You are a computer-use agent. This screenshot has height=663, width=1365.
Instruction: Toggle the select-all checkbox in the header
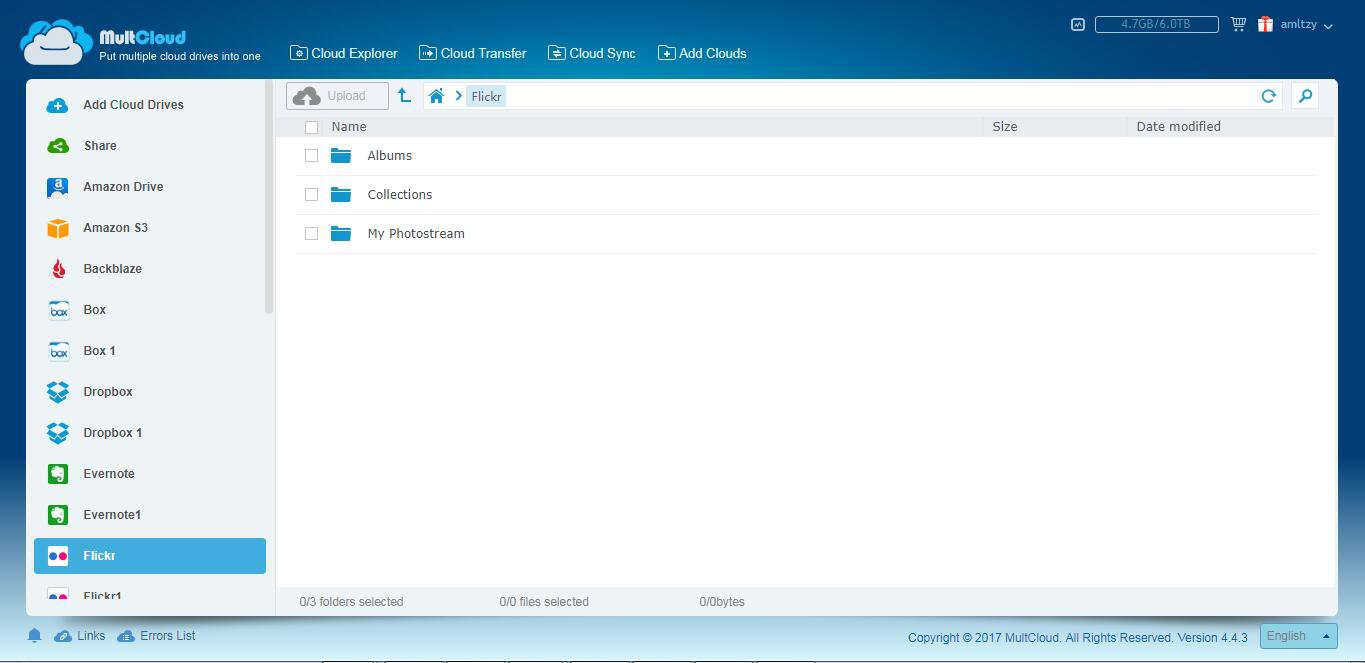pos(311,127)
